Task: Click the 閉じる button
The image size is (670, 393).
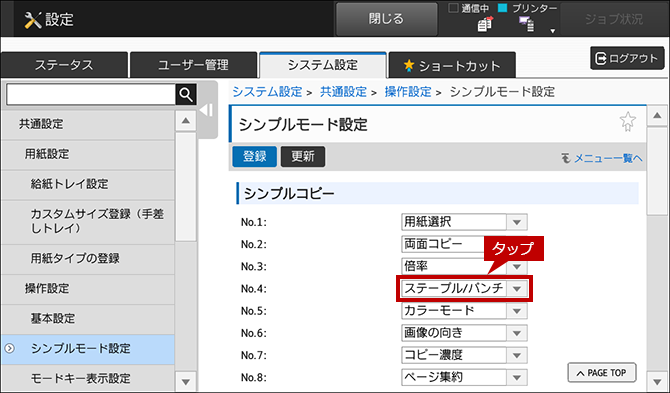Action: [386, 19]
